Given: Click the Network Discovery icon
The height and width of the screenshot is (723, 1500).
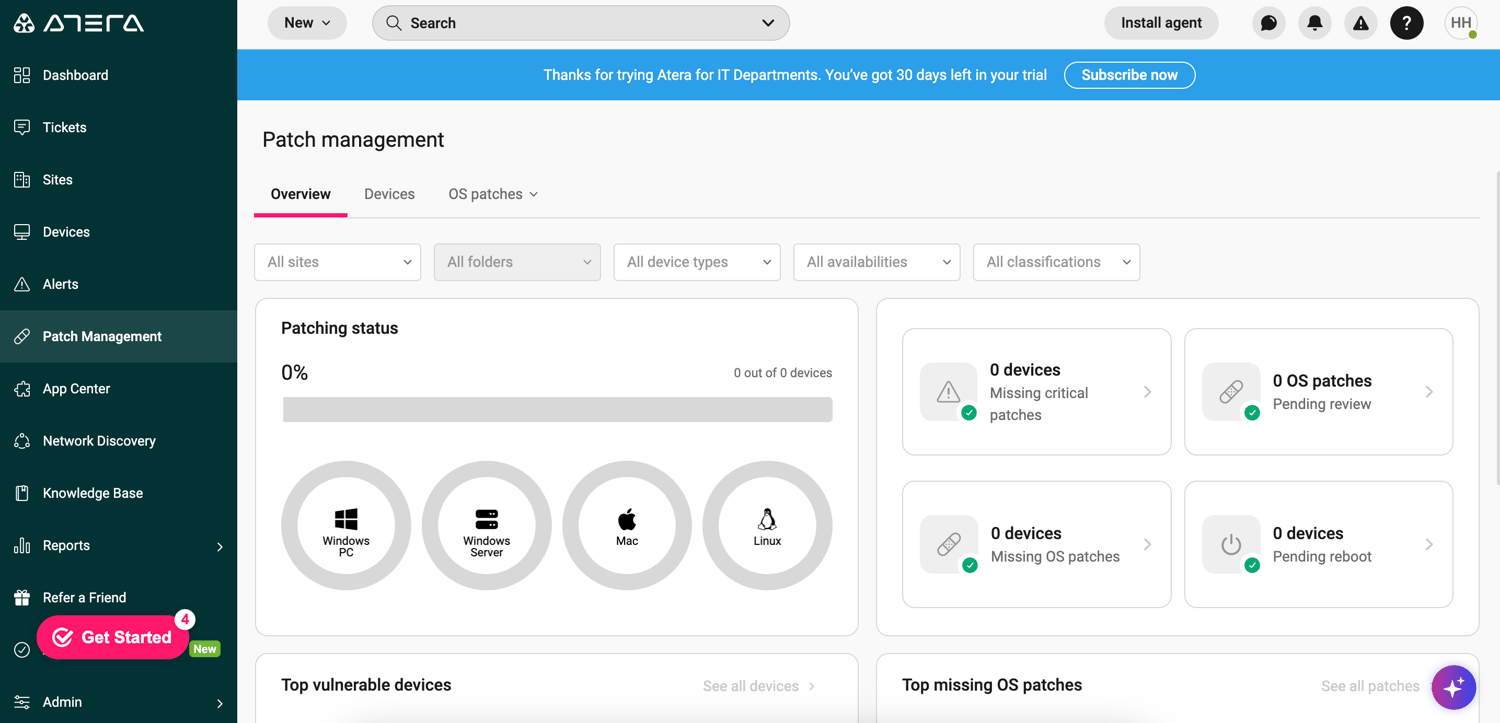Looking at the screenshot, I should 22,441.
